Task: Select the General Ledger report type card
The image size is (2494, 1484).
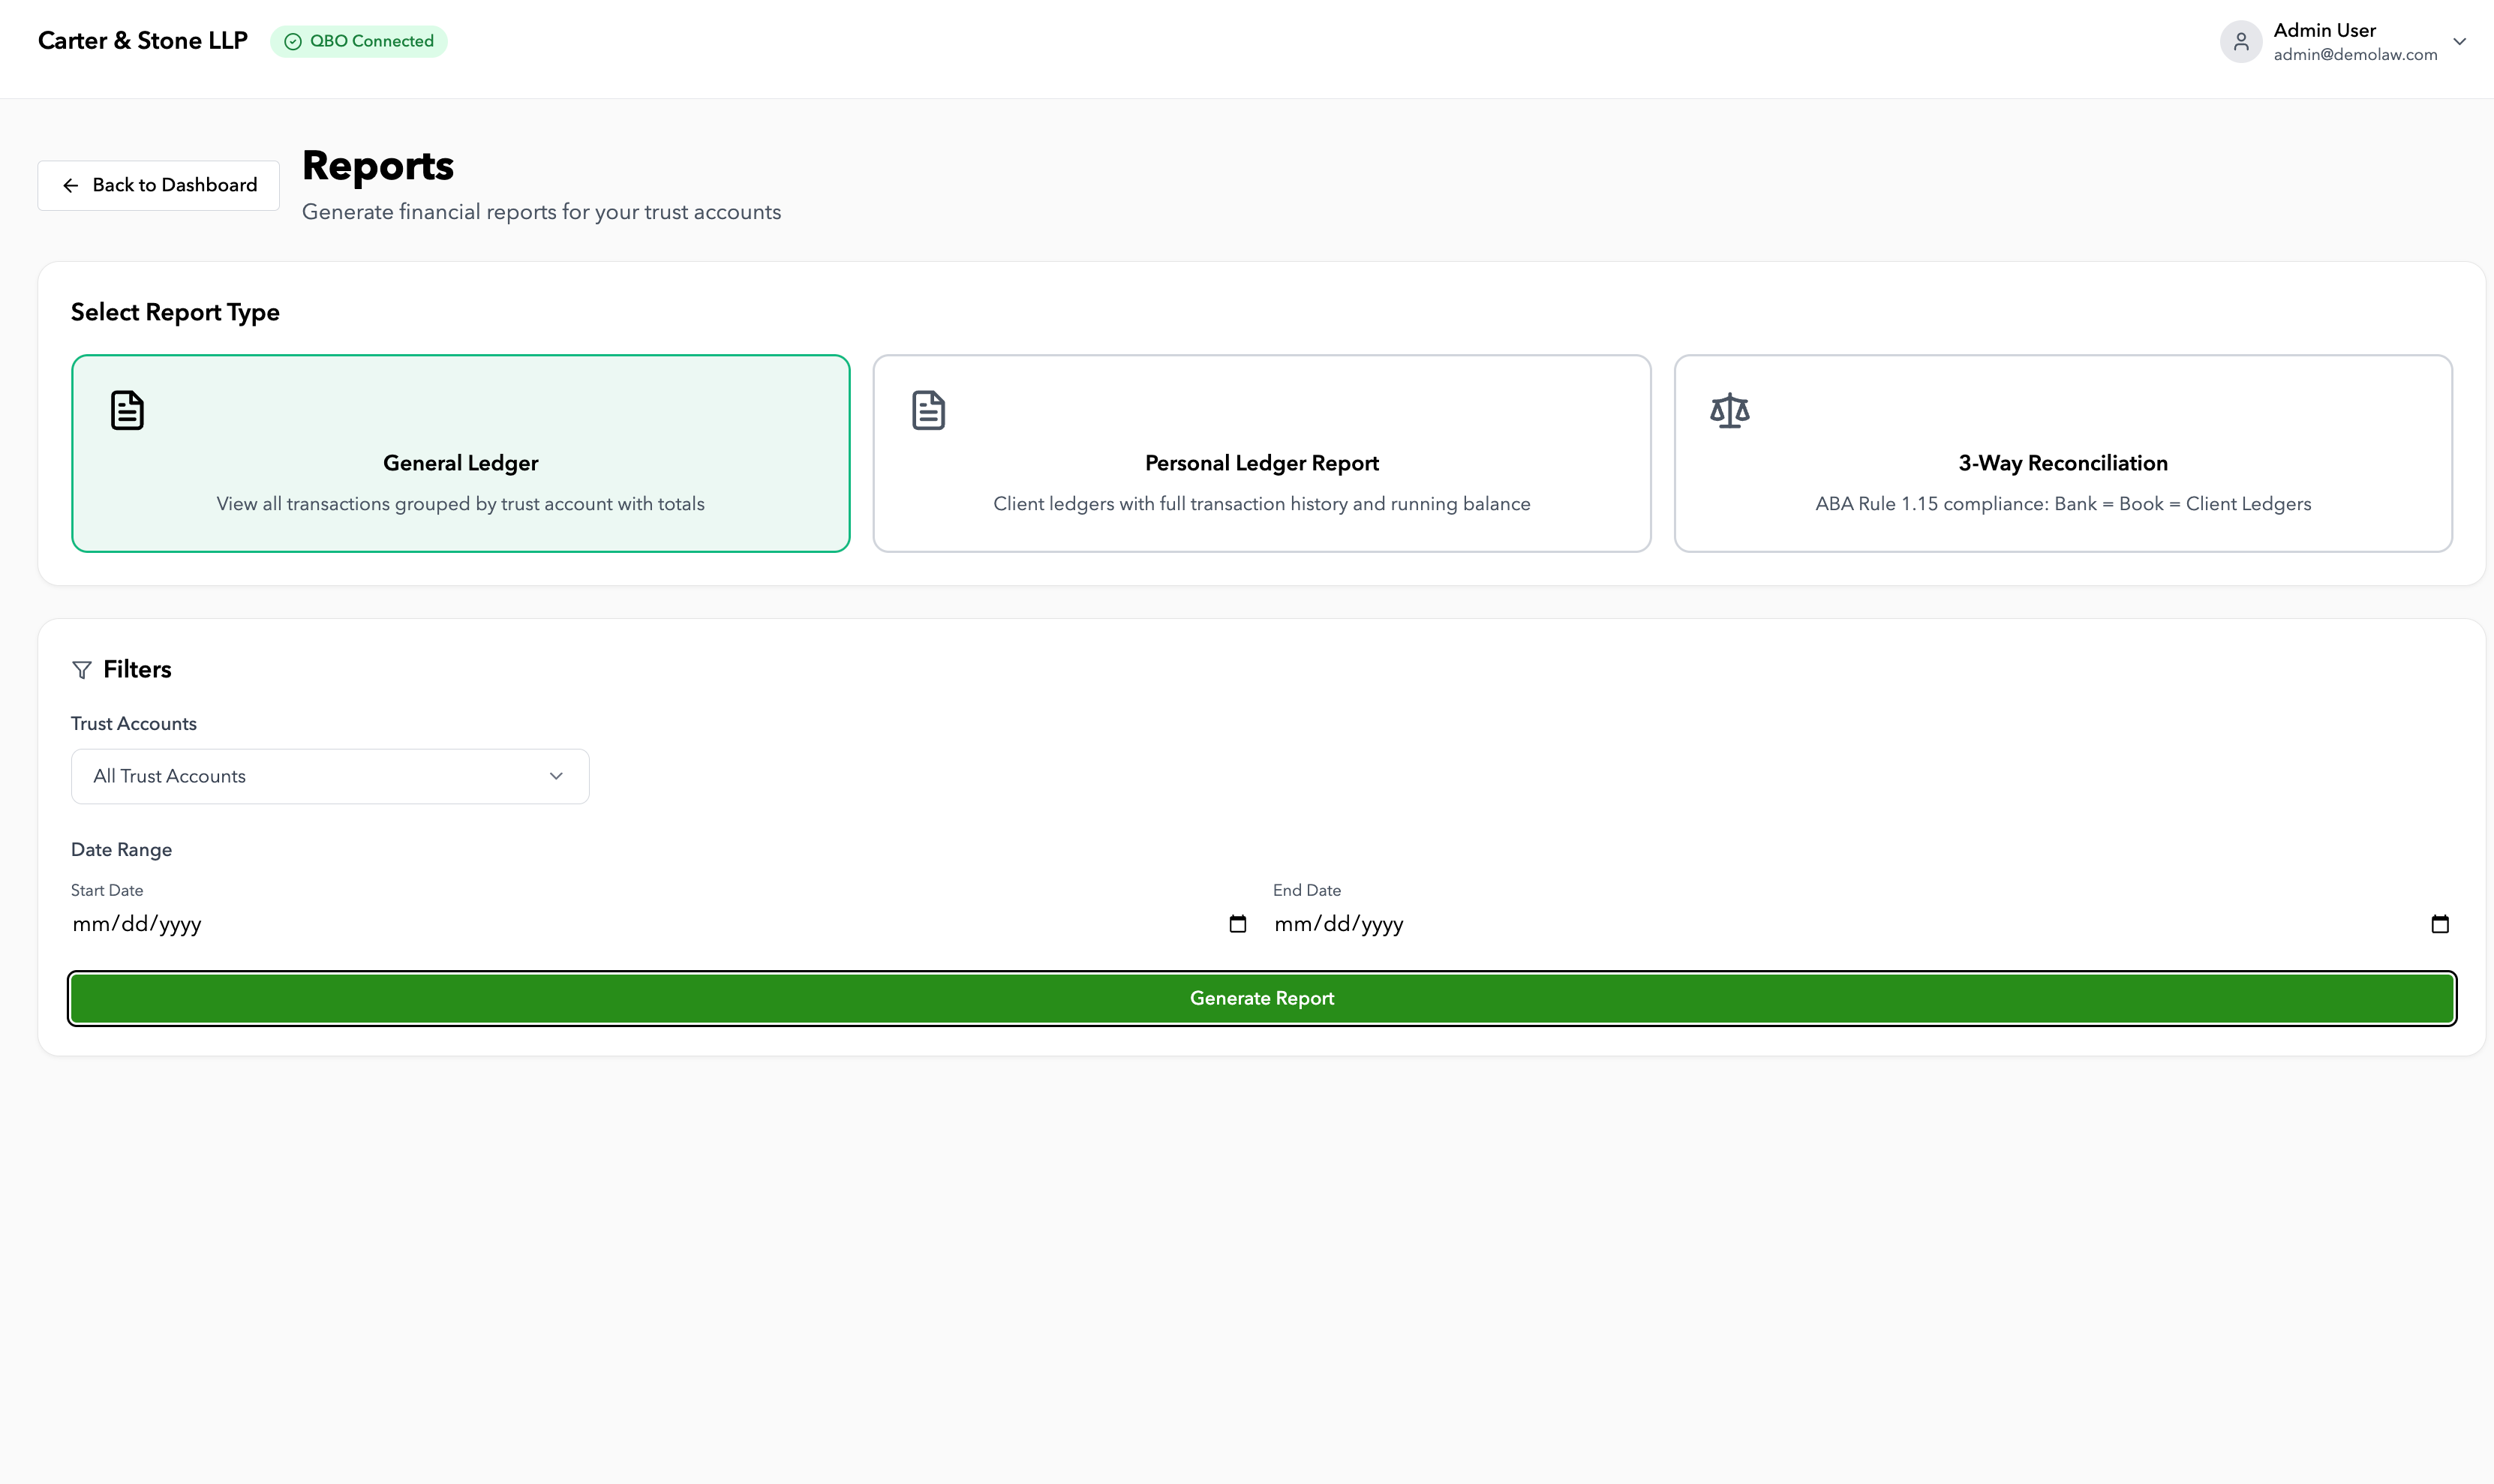Action: [x=461, y=453]
